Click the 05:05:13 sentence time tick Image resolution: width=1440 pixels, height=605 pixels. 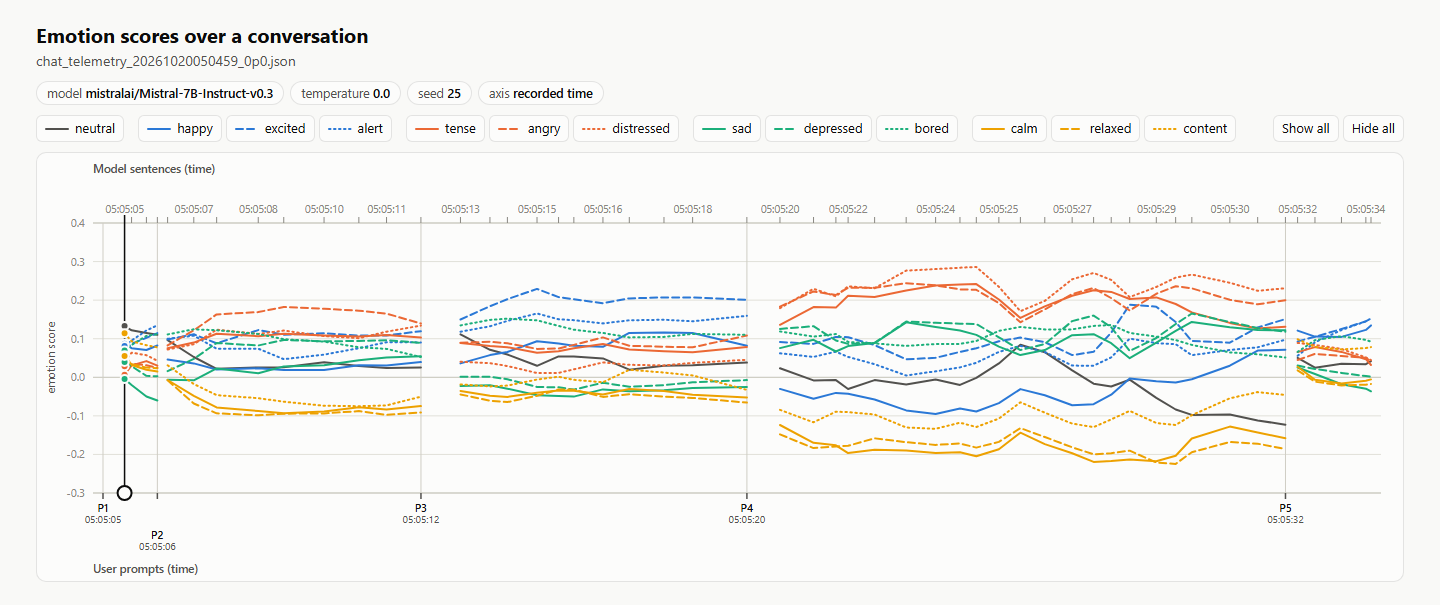pyautogui.click(x=460, y=209)
